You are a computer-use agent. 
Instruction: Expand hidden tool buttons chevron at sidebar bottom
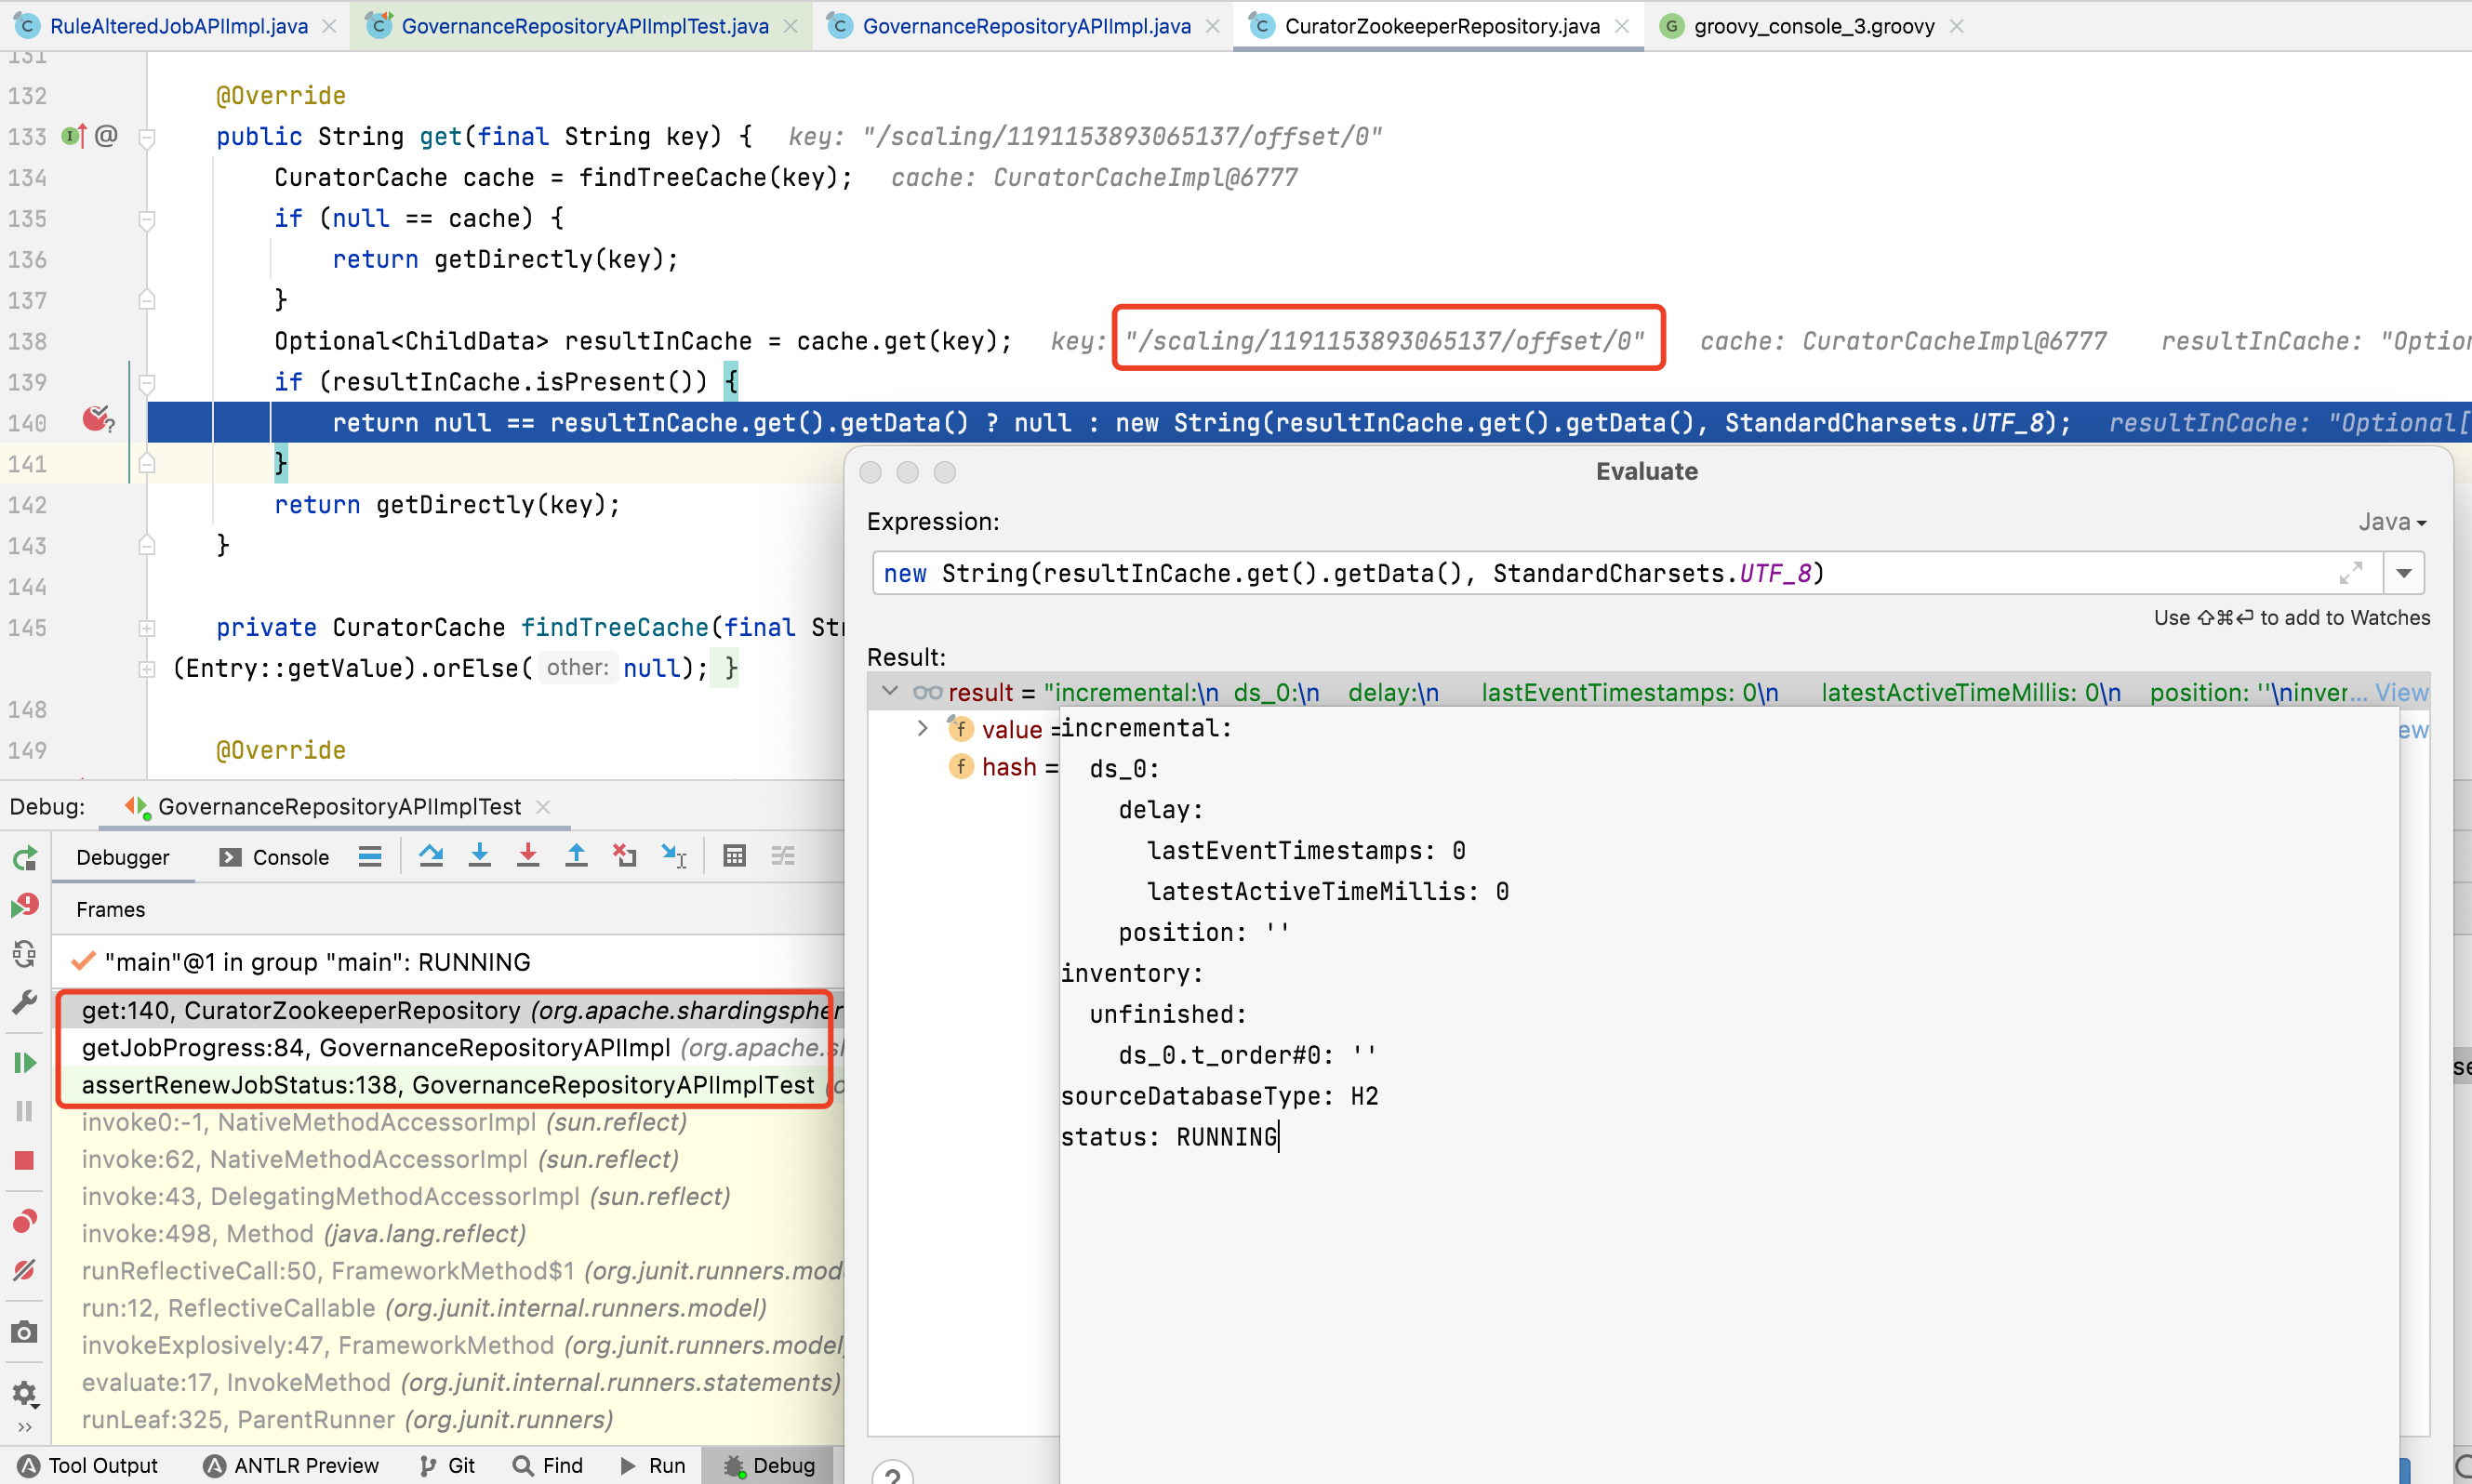coord(25,1427)
